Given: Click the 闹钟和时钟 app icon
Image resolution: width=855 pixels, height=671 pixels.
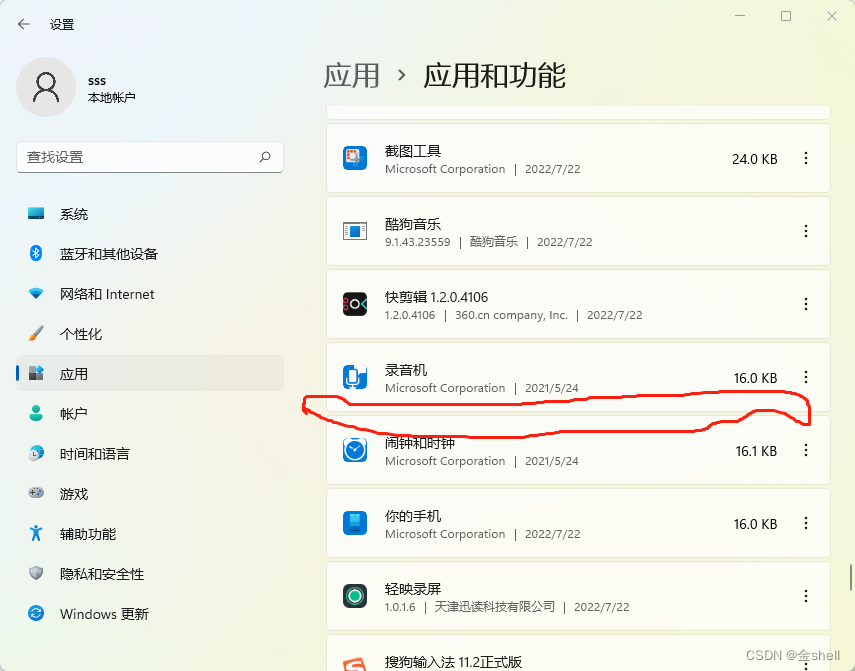Looking at the screenshot, I should tap(355, 450).
